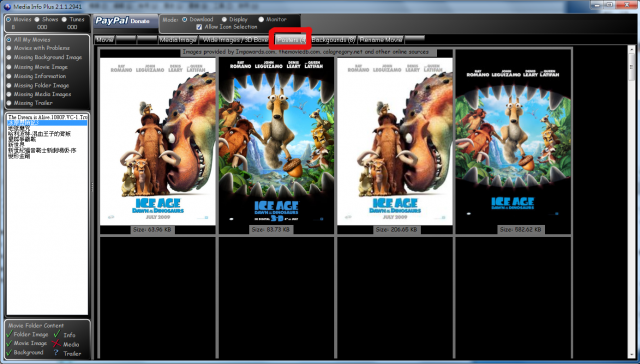Open the Rename Movie tab
The height and width of the screenshot is (364, 640).
click(381, 40)
